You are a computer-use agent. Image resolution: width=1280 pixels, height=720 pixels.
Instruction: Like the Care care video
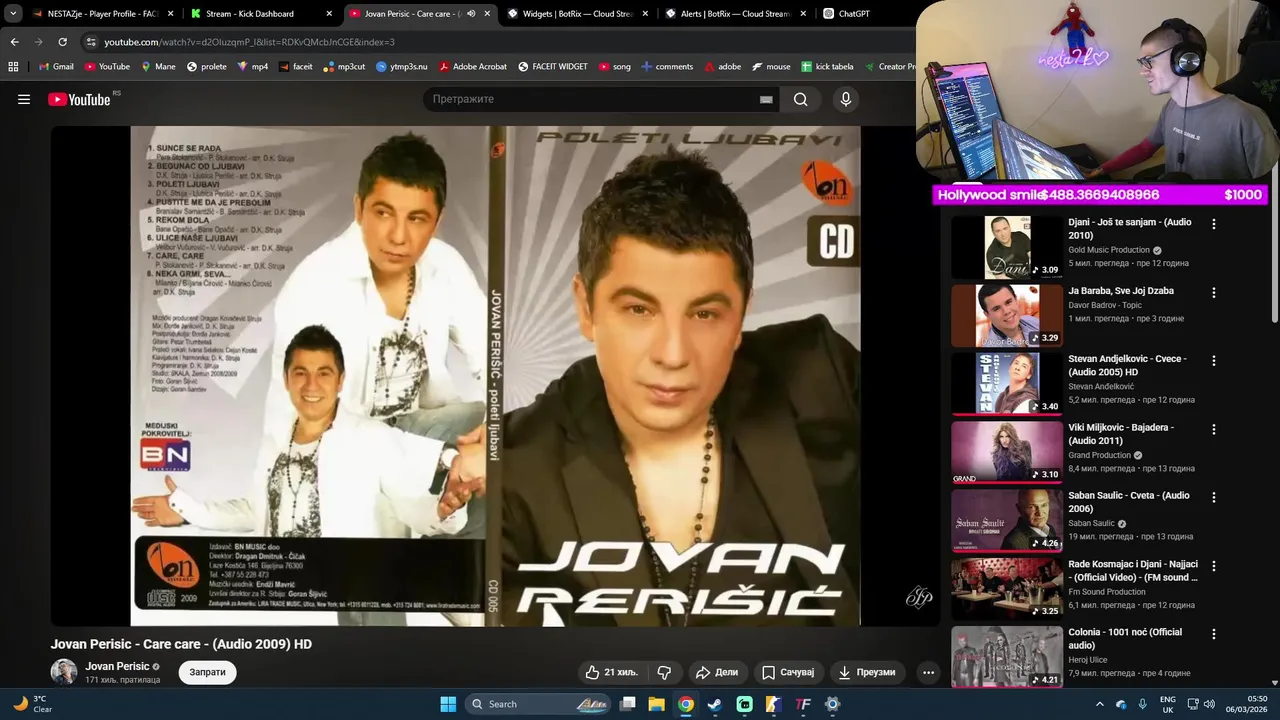(x=611, y=672)
